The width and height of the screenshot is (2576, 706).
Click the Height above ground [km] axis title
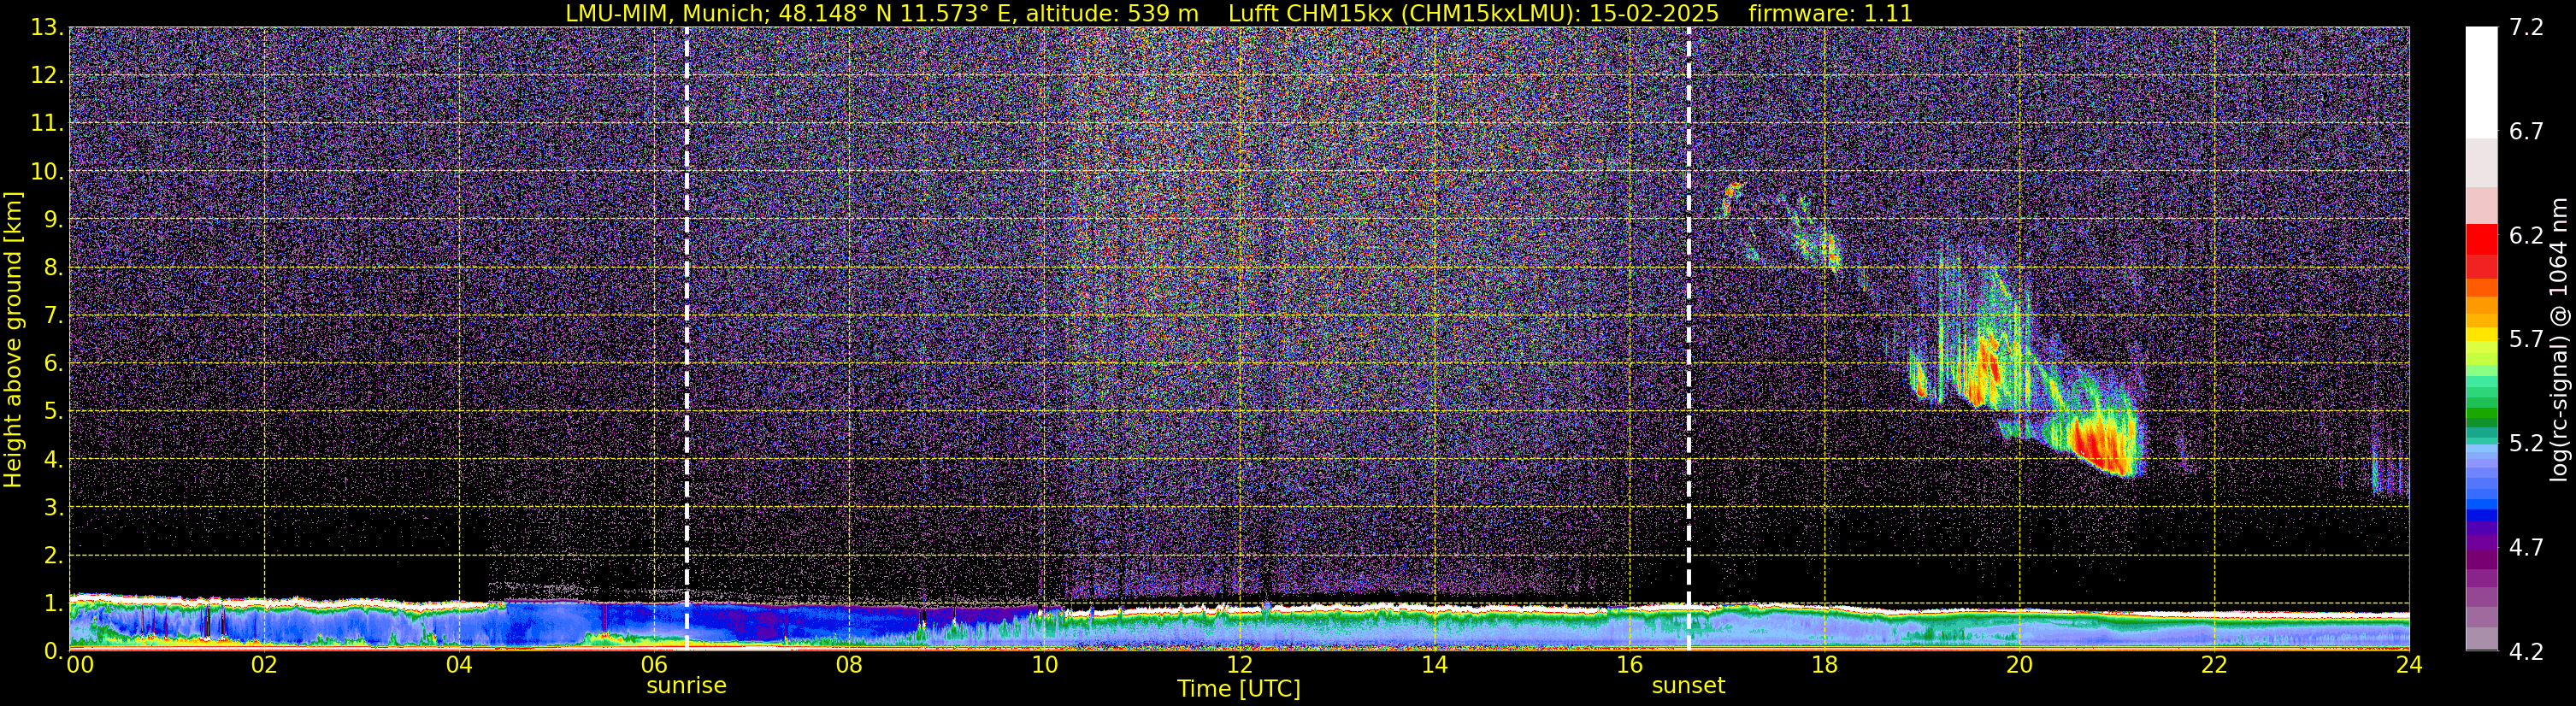click(13, 339)
